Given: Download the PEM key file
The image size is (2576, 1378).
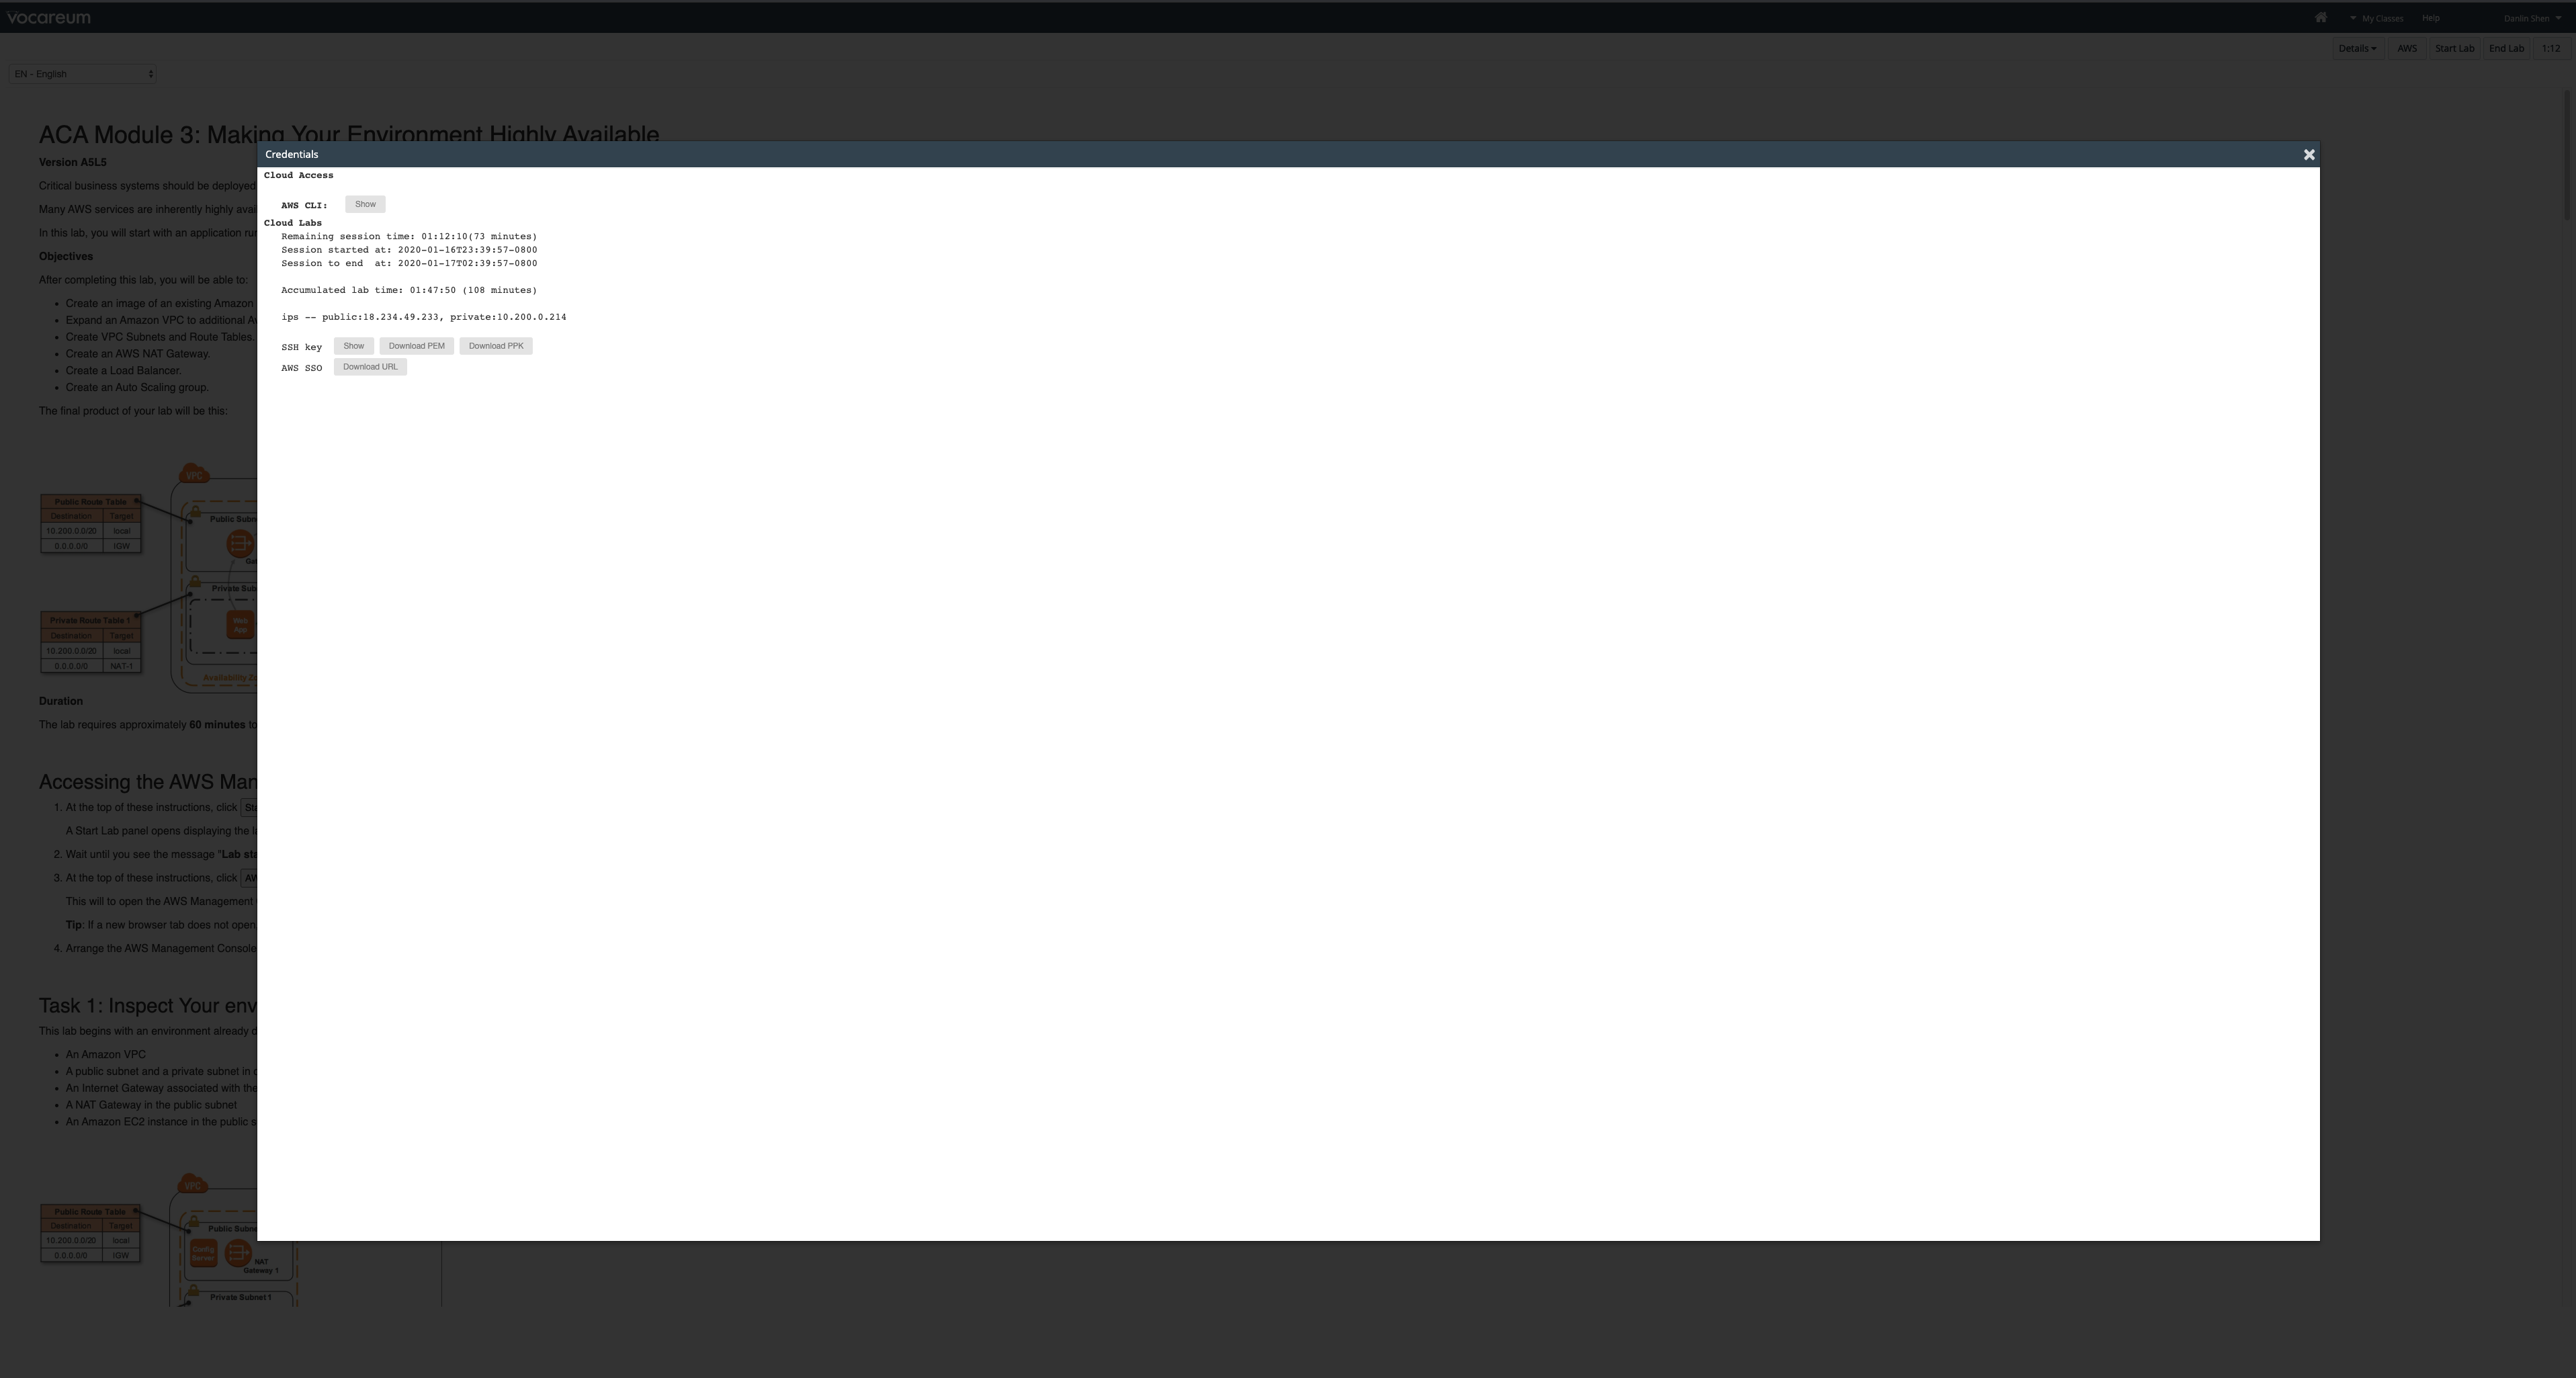Looking at the screenshot, I should click(x=416, y=346).
